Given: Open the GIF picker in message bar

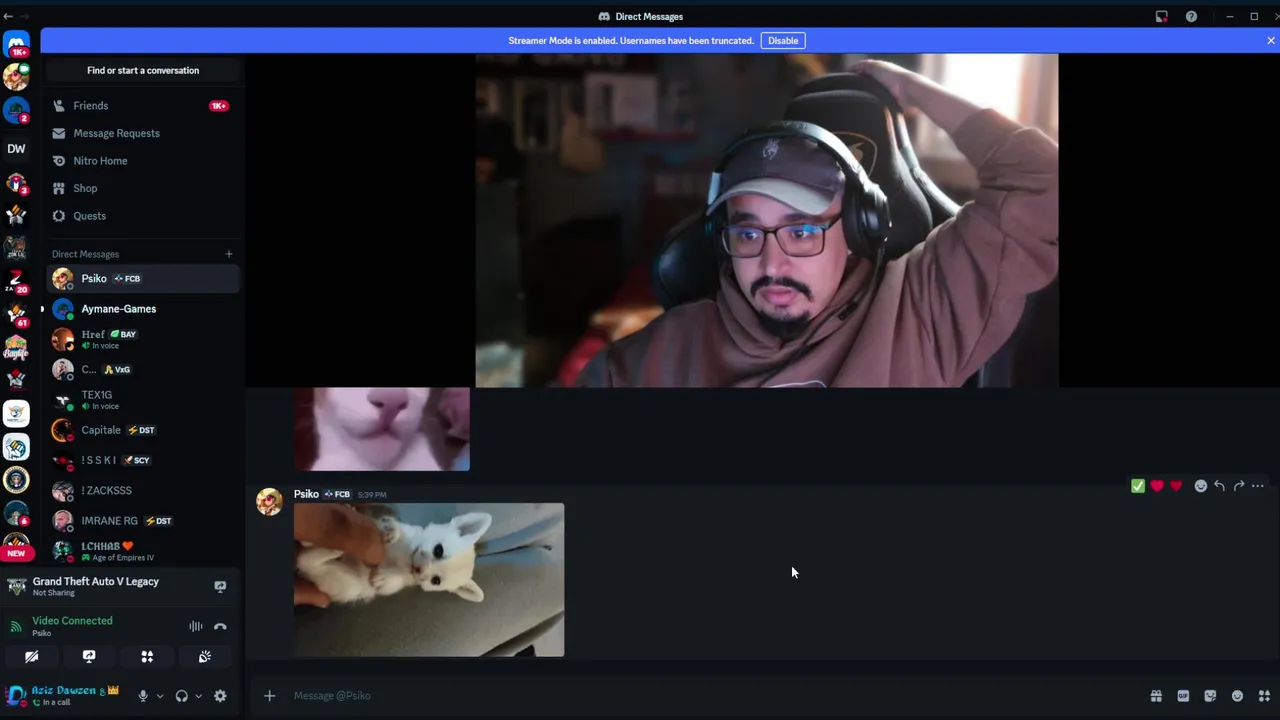Looking at the screenshot, I should (x=1183, y=696).
